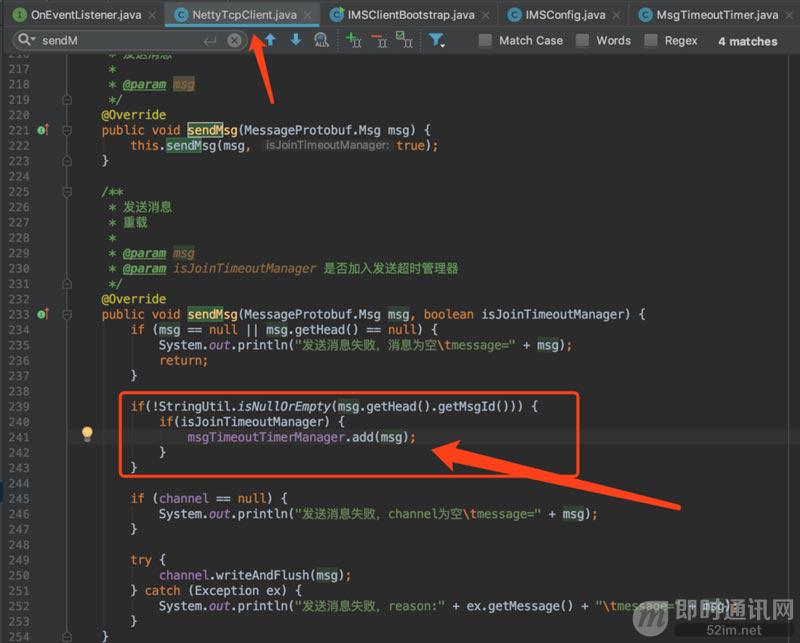
Task: Close the OnEventListener.java tab
Action: 152,15
